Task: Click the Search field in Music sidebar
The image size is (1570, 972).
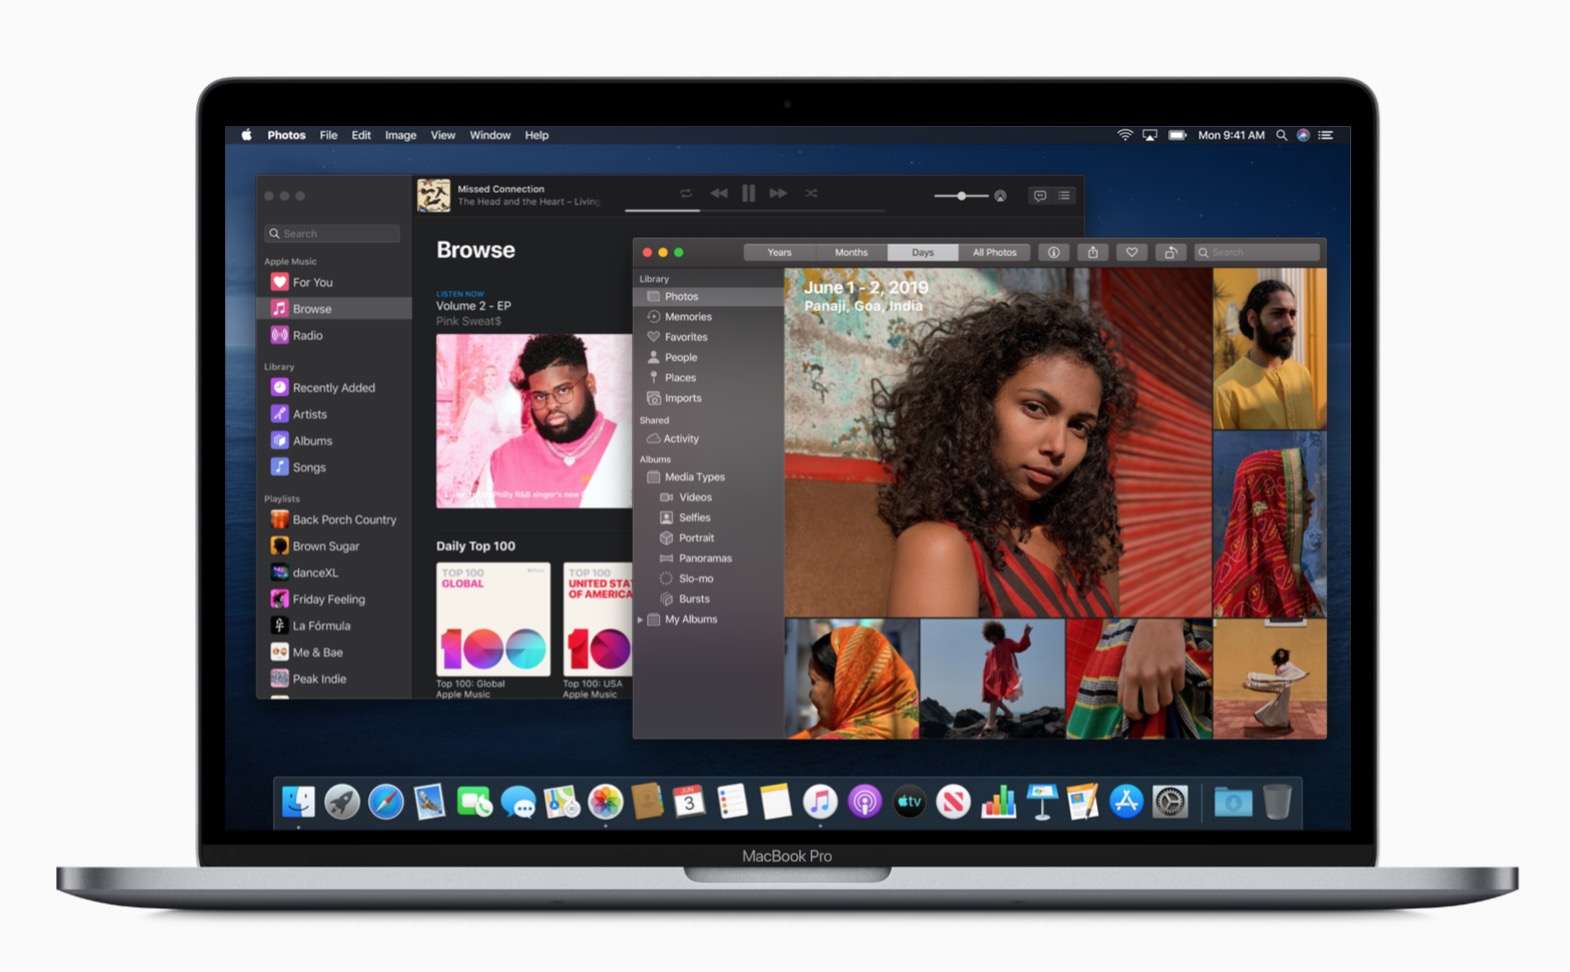Action: coord(332,233)
